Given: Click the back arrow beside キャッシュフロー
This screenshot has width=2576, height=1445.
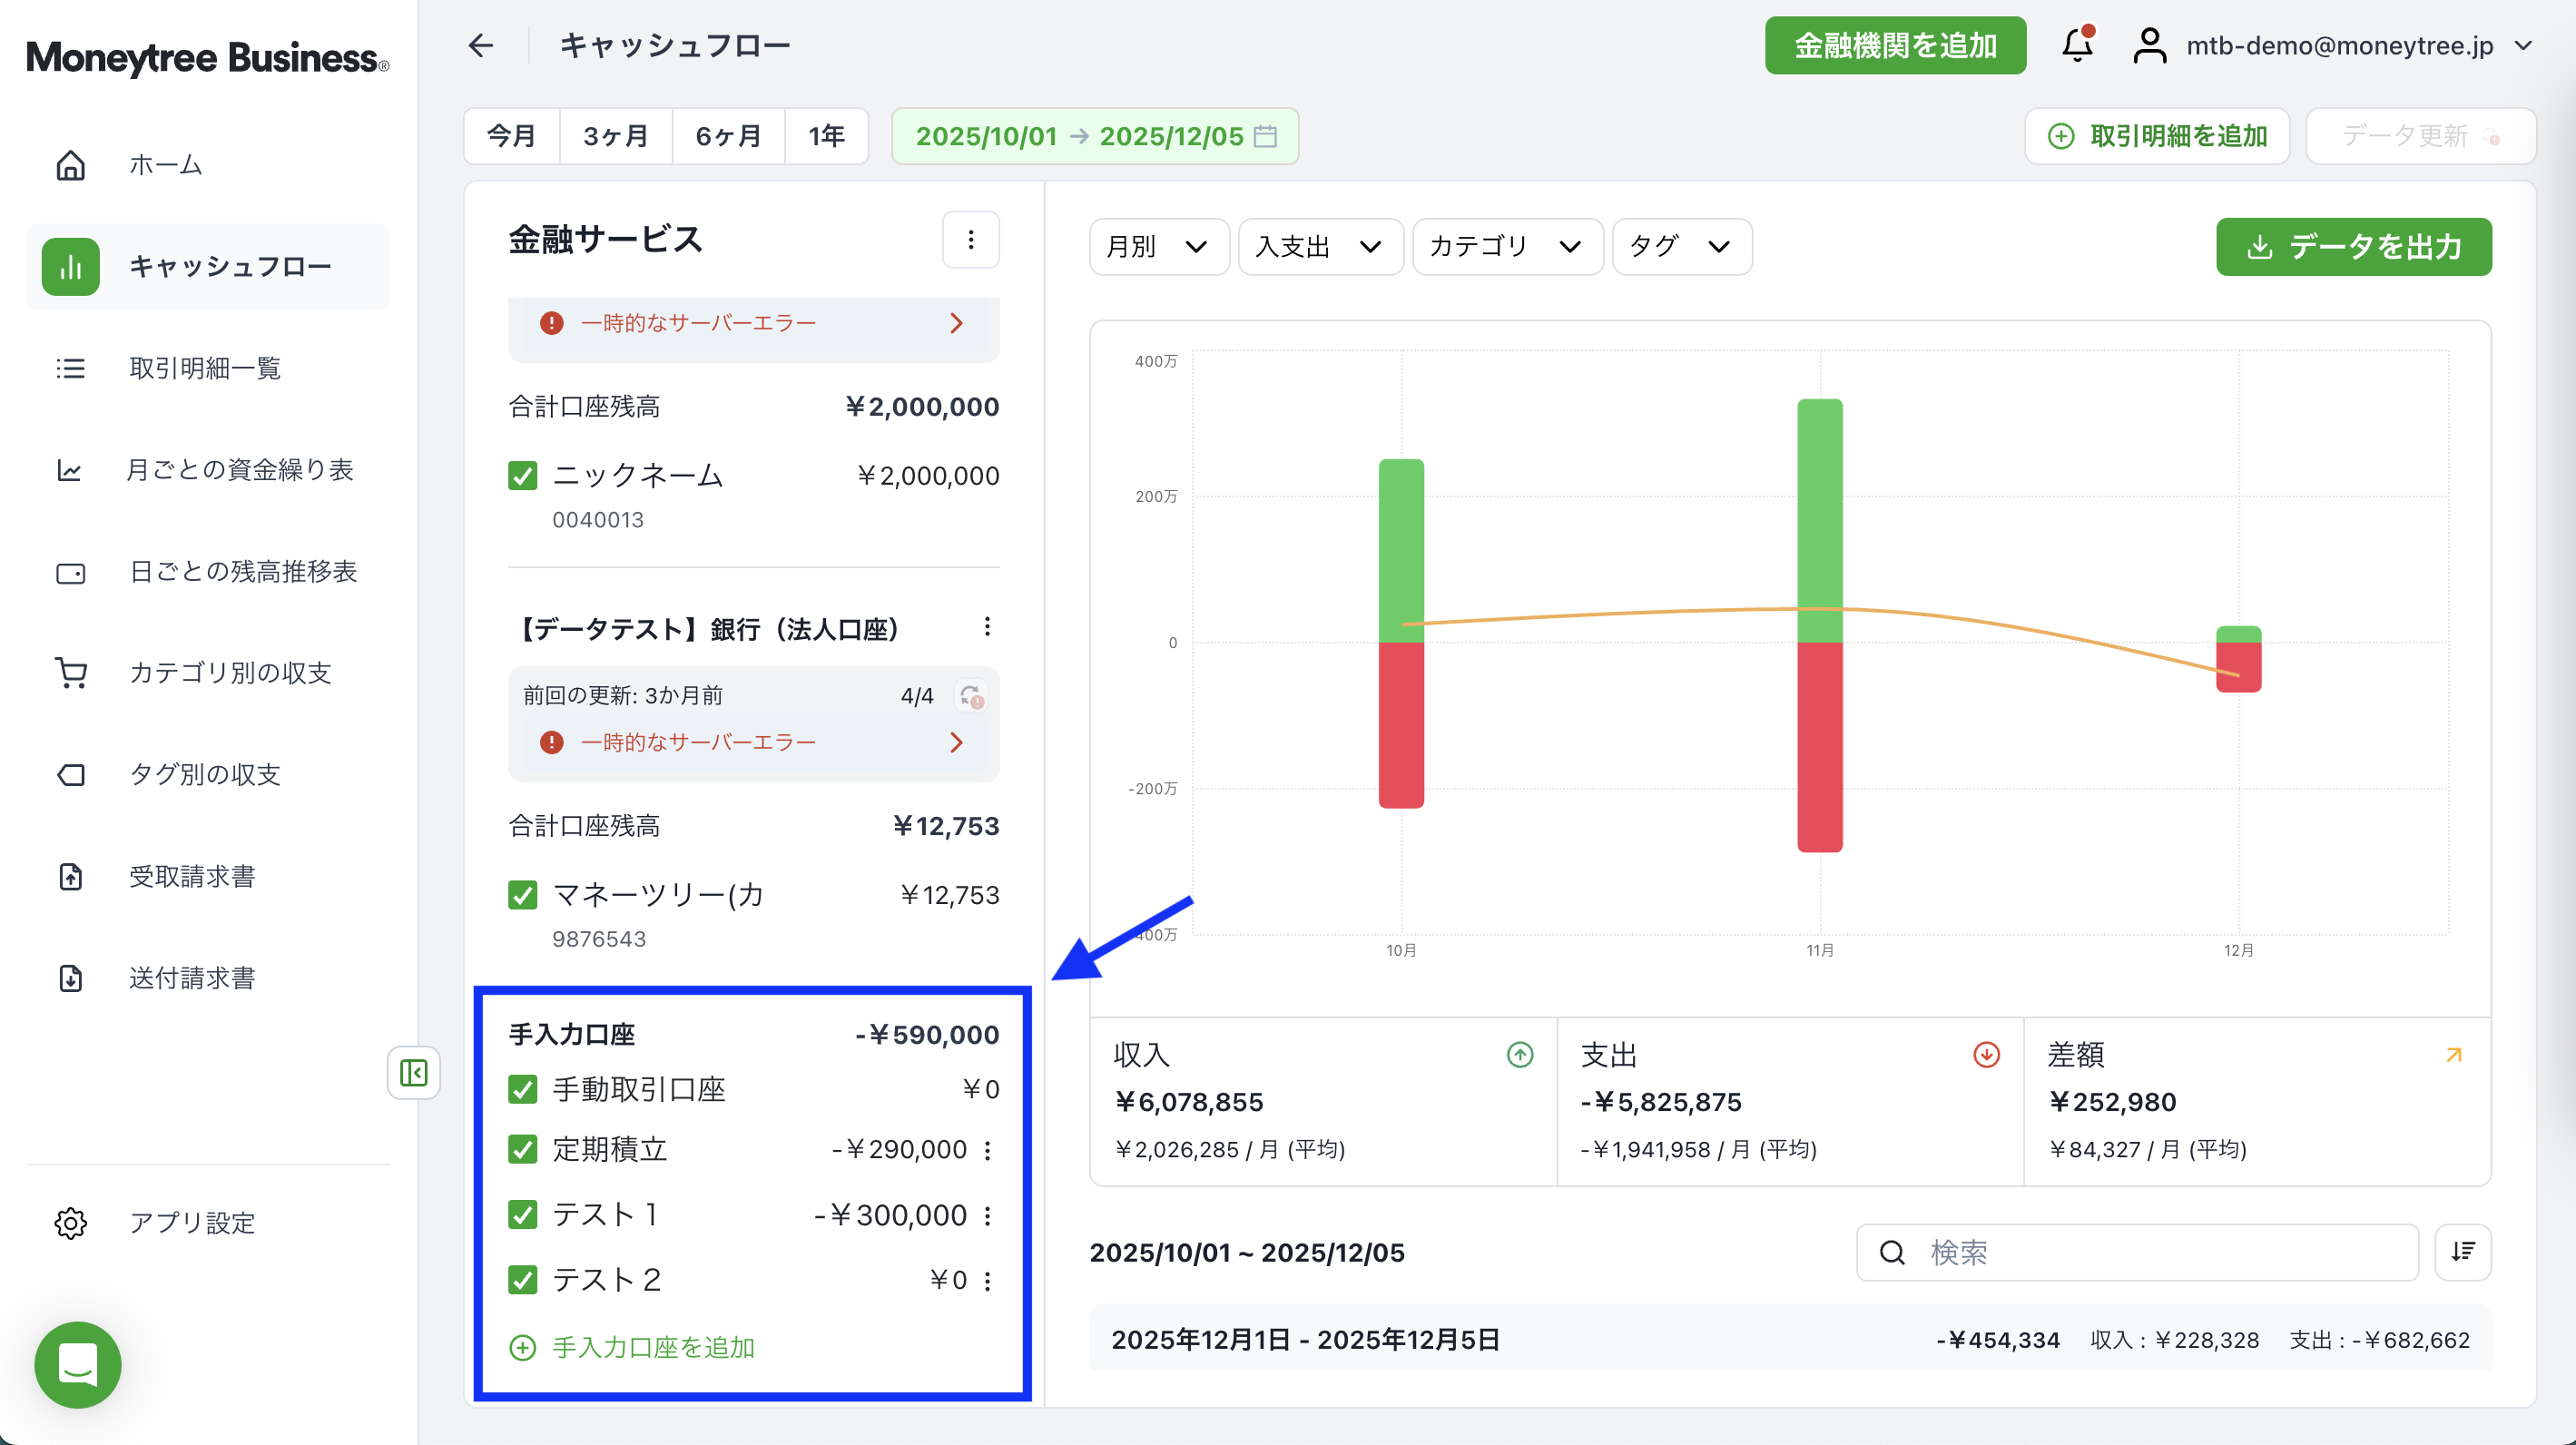Looking at the screenshot, I should click(x=481, y=46).
